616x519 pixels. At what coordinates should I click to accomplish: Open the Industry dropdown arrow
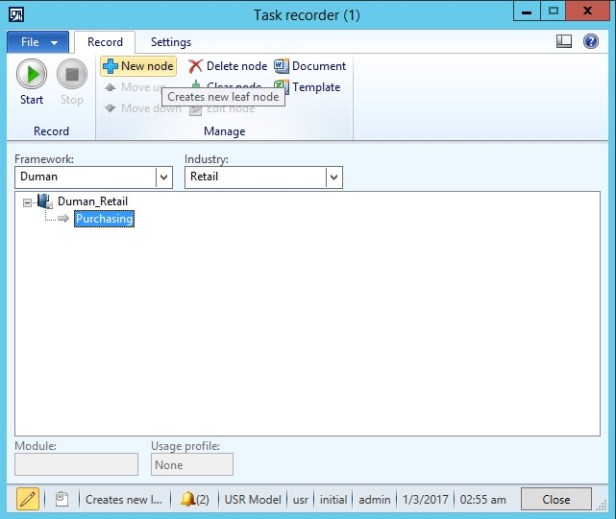coord(334,177)
